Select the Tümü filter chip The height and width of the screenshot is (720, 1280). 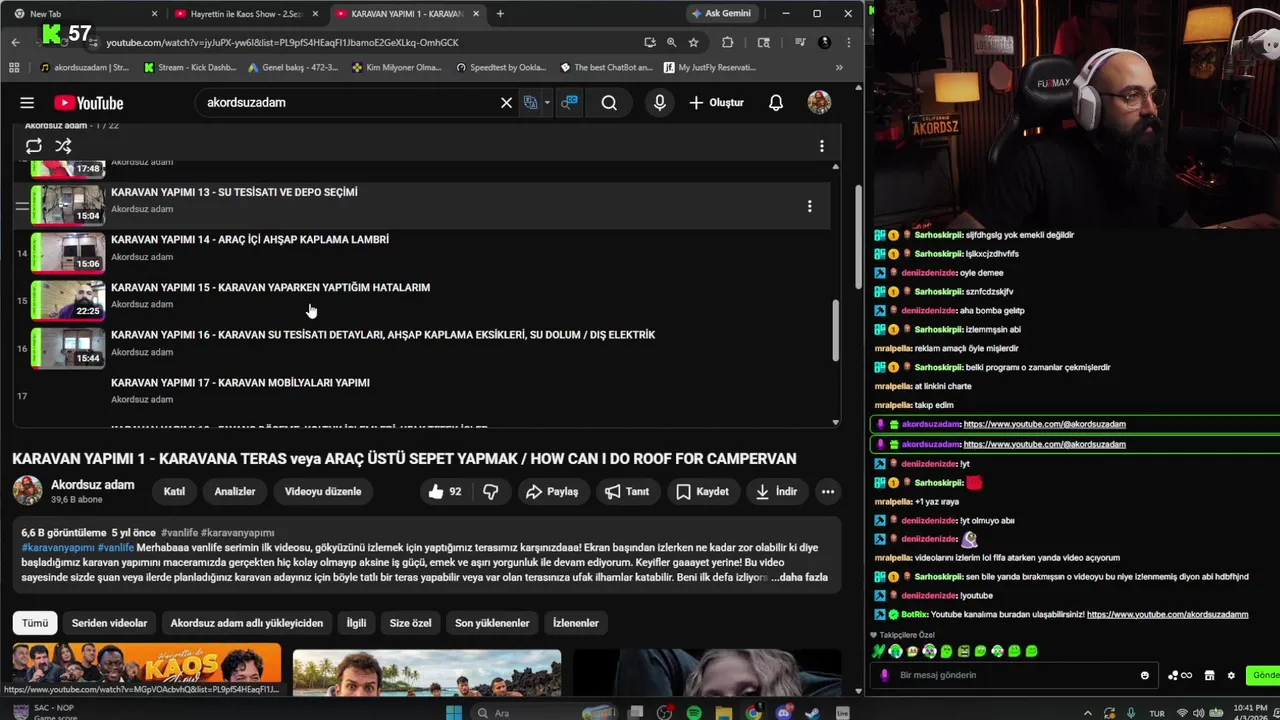click(35, 623)
